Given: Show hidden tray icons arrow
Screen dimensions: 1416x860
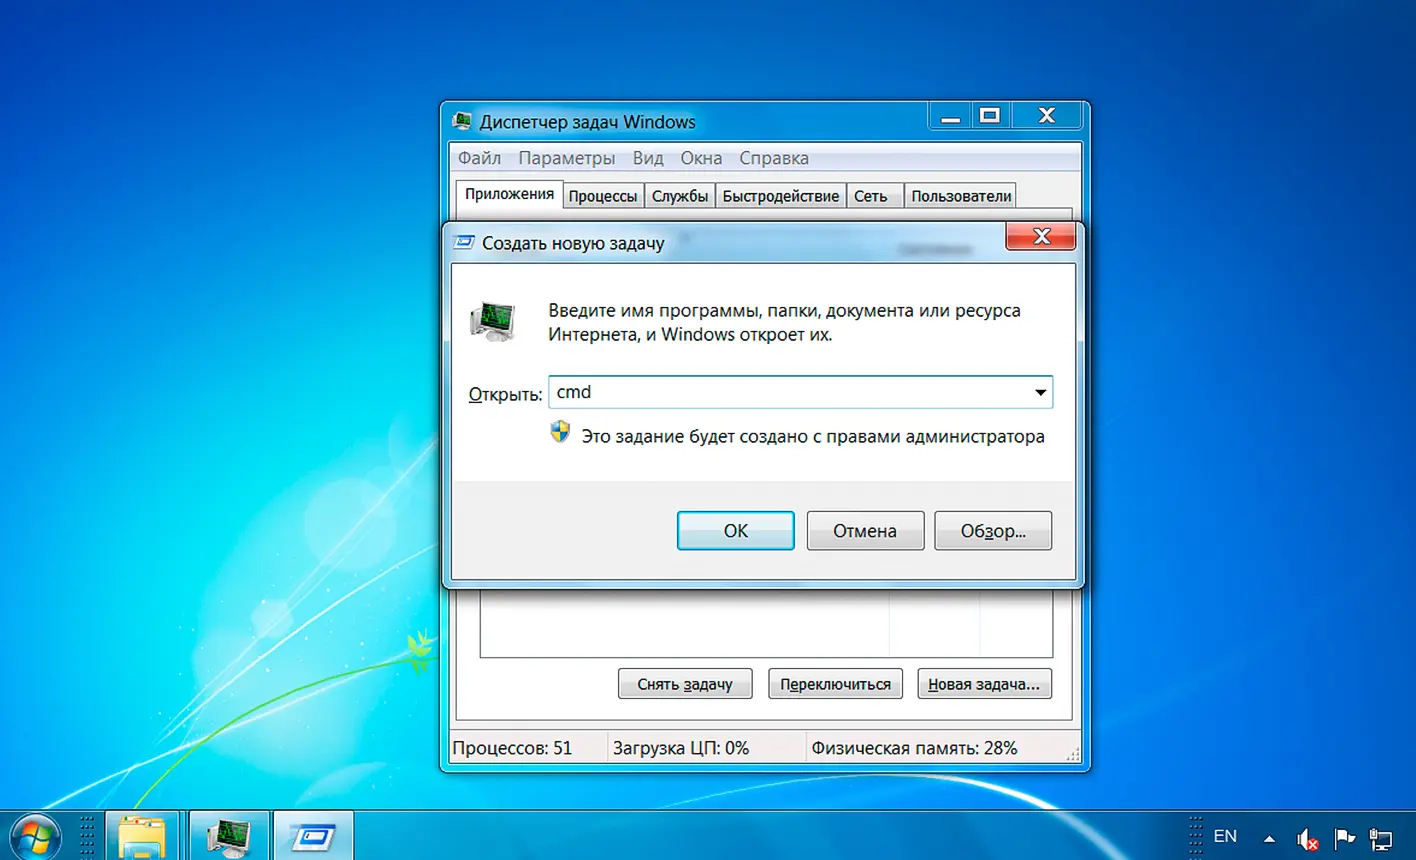Looking at the screenshot, I should tap(1269, 839).
